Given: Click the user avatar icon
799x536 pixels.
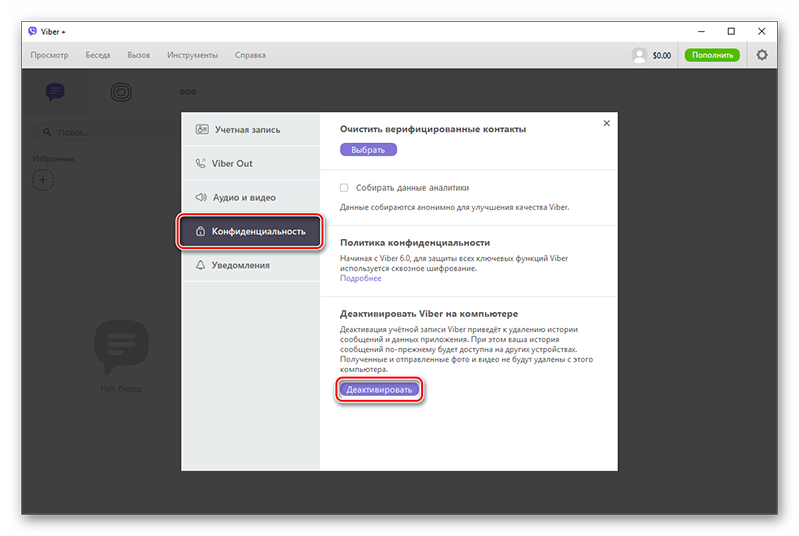Looking at the screenshot, I should pos(639,55).
